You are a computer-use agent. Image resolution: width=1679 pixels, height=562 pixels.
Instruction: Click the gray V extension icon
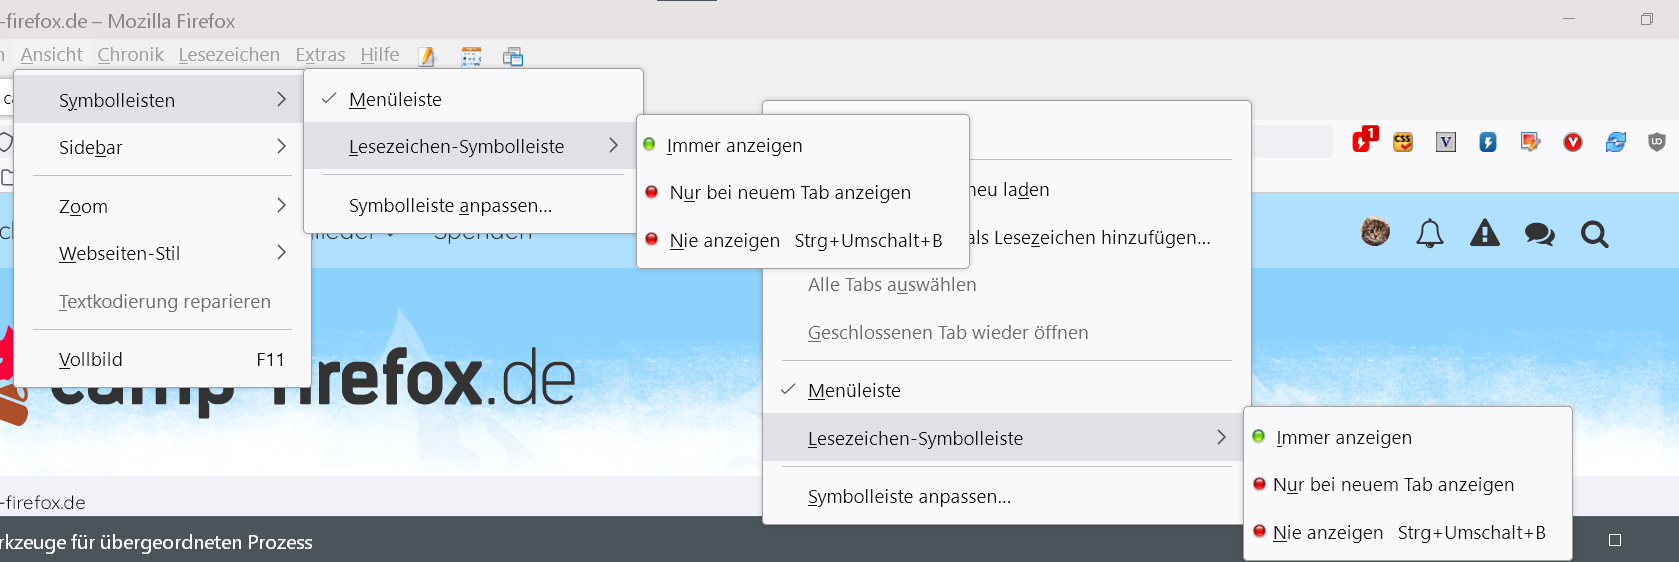pyautogui.click(x=1446, y=142)
